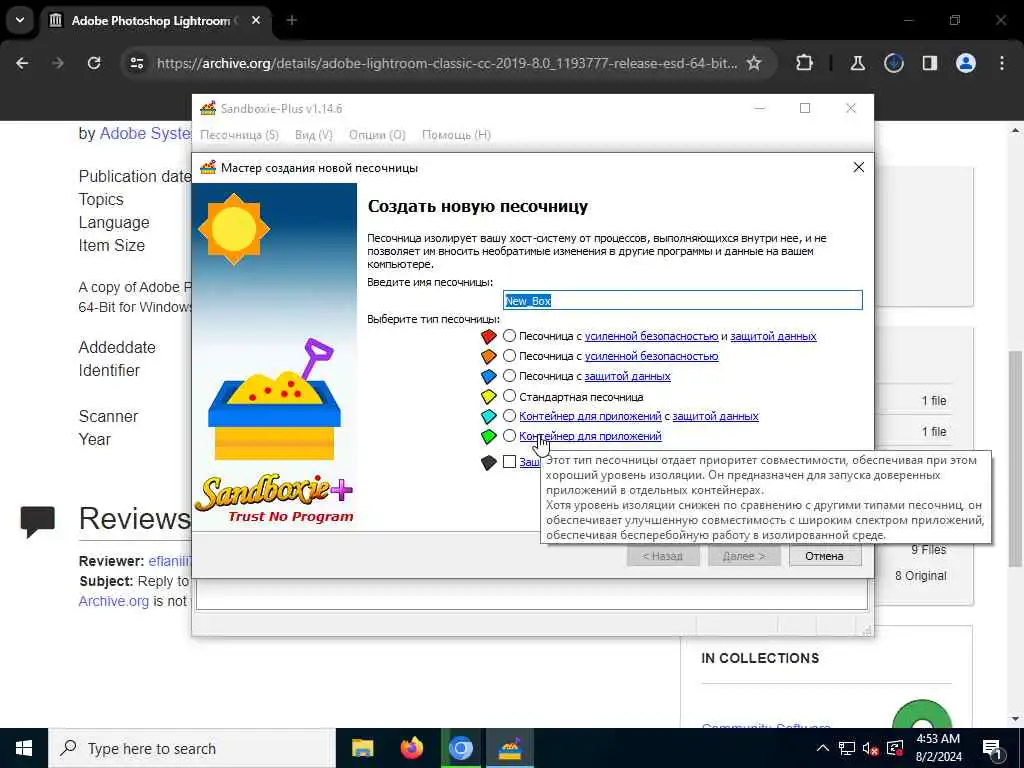Image resolution: width=1024 pixels, height=768 pixels.
Task: Go back in Chrome browser
Action: (22, 63)
